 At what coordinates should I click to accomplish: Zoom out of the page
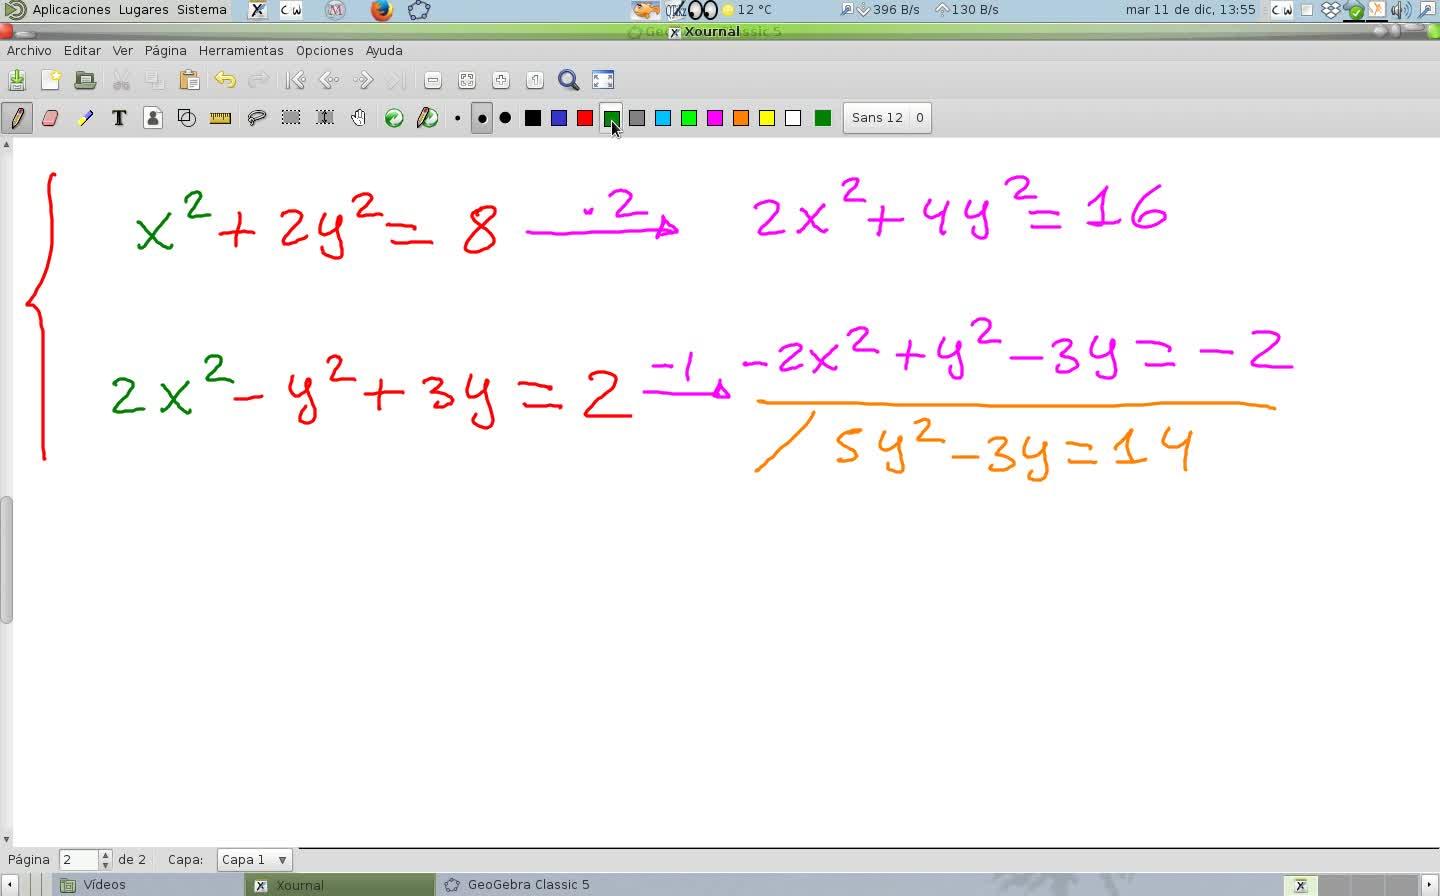(433, 80)
